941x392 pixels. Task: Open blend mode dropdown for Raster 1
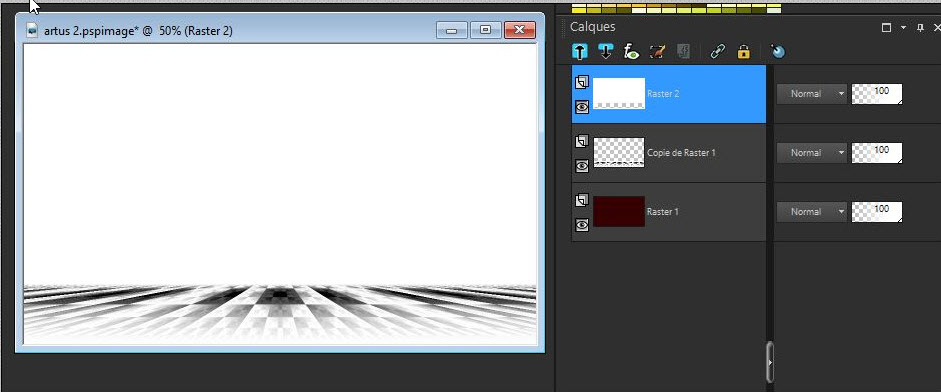tap(811, 211)
